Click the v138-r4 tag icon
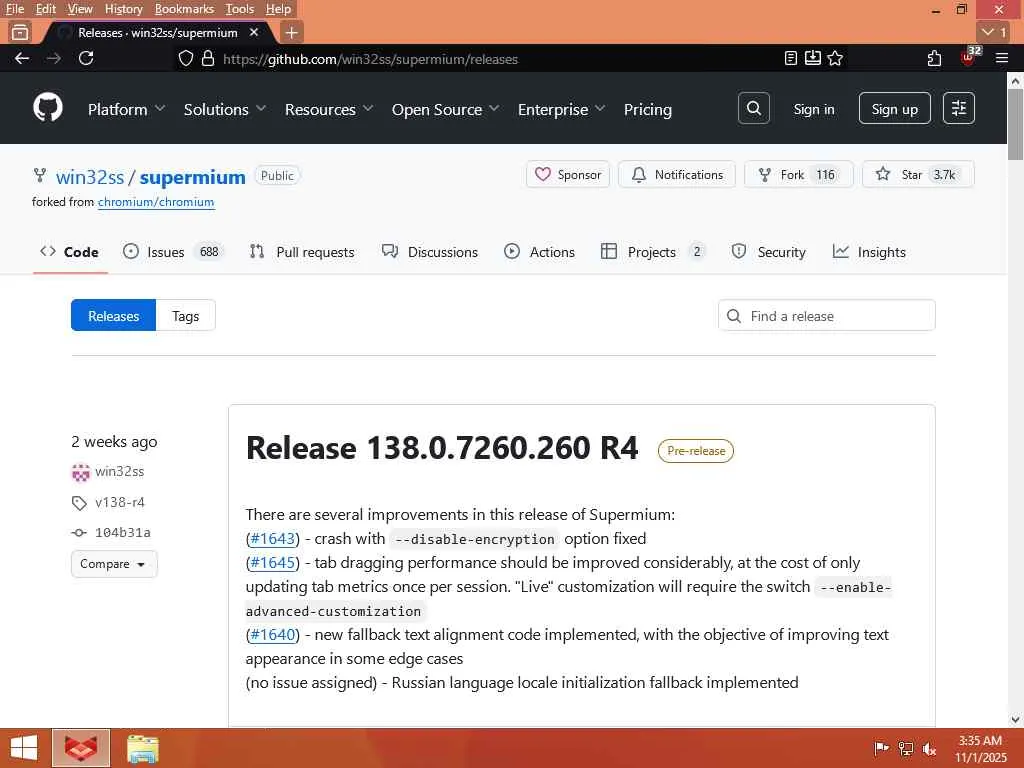 (x=79, y=503)
